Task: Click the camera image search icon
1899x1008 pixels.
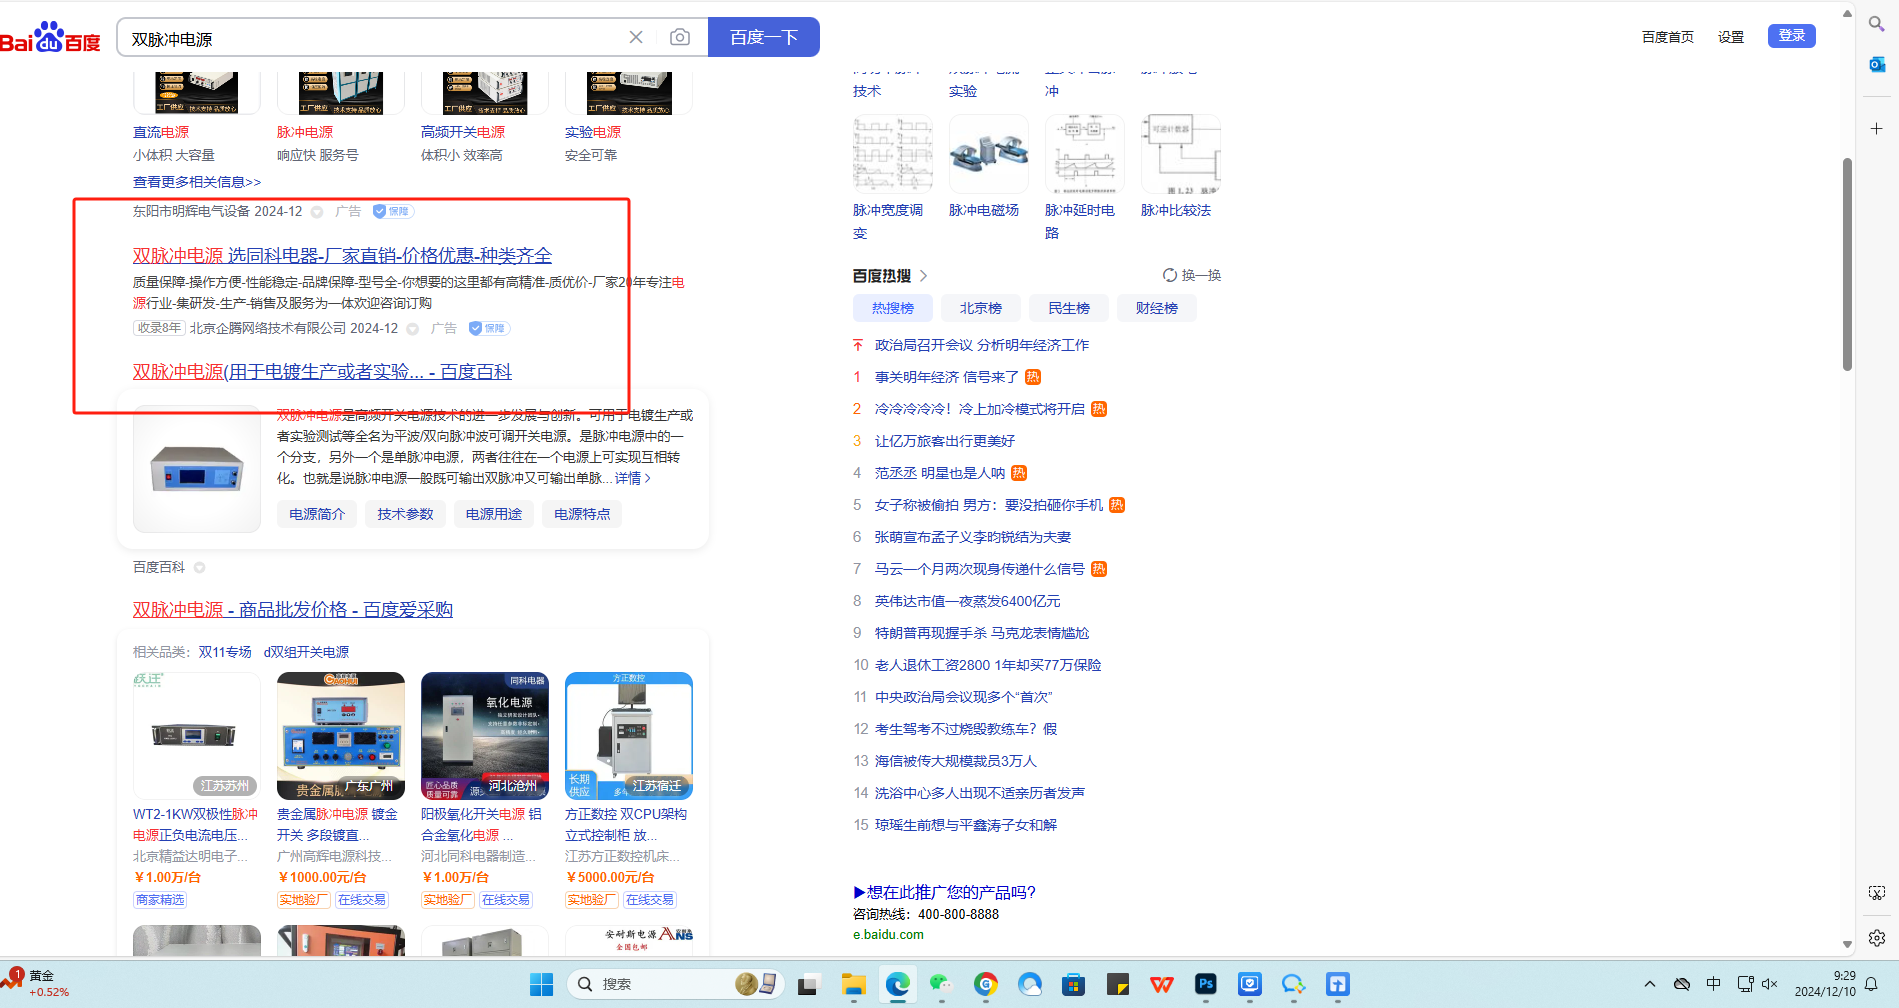Action: point(680,37)
